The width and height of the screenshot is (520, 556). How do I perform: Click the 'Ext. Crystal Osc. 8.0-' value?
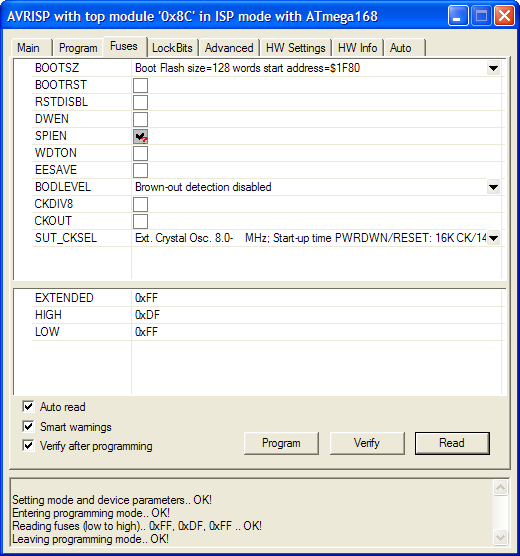pos(310,238)
